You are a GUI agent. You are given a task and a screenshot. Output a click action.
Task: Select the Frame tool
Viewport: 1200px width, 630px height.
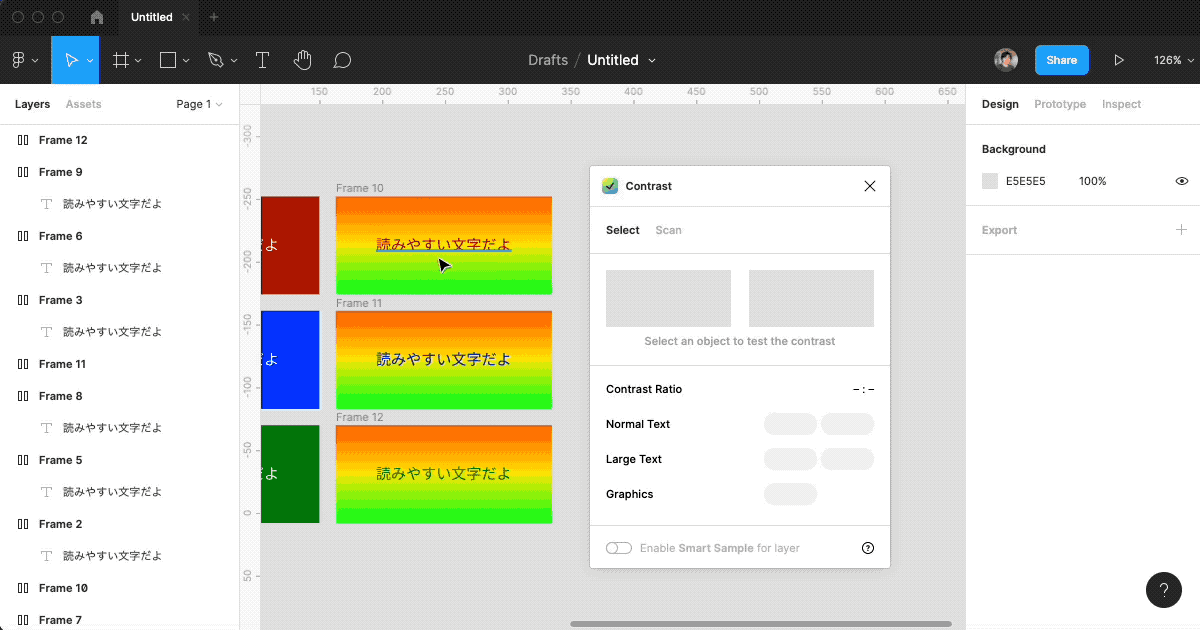121,60
